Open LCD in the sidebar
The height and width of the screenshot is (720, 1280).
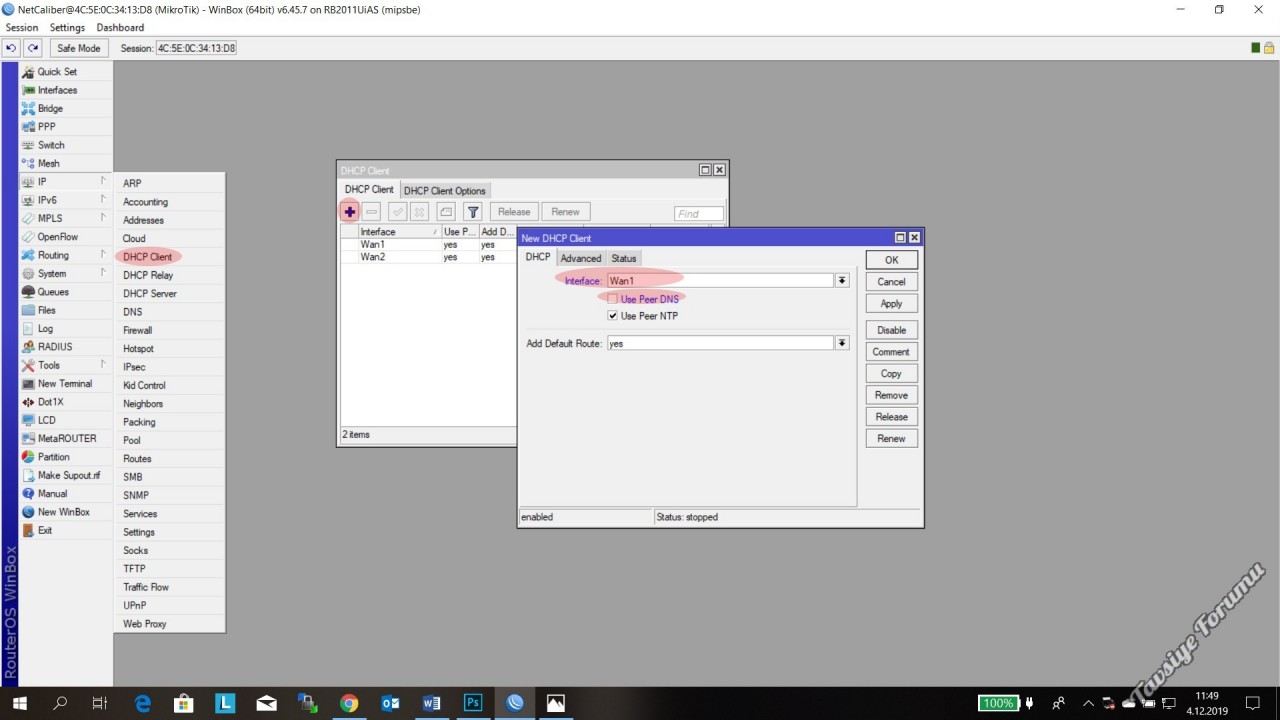point(47,420)
